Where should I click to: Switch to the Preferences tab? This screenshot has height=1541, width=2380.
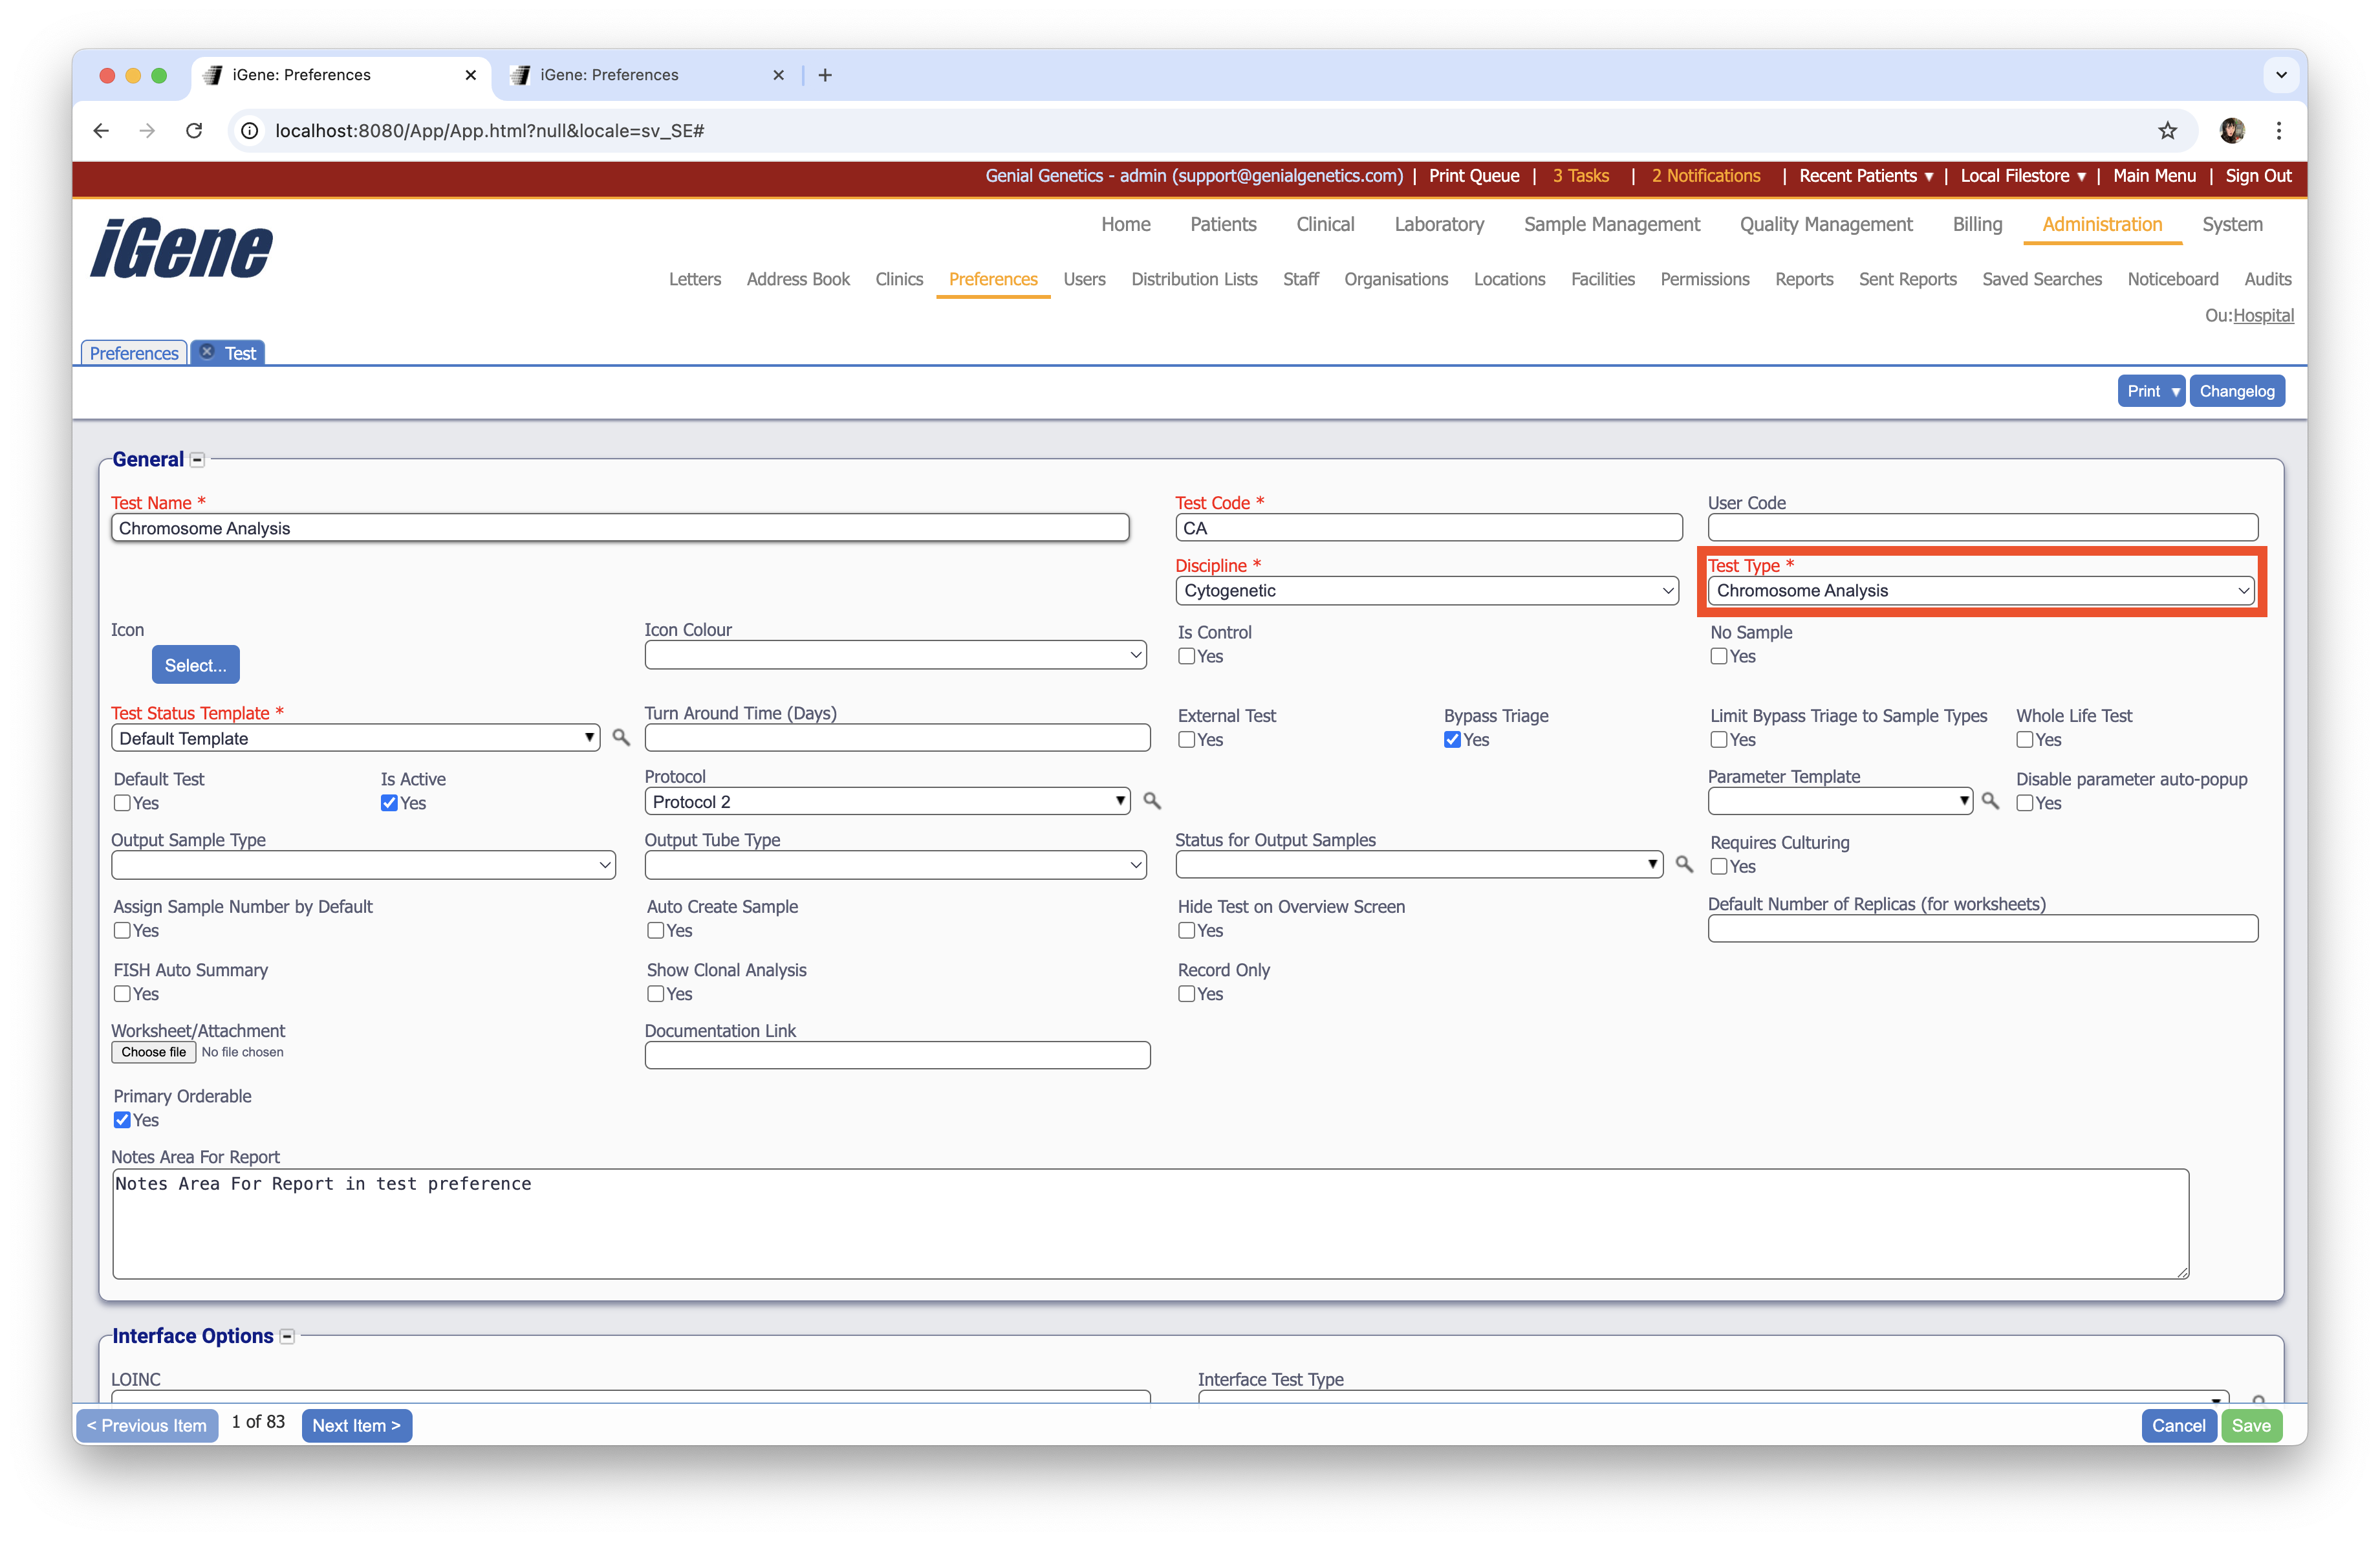point(134,353)
